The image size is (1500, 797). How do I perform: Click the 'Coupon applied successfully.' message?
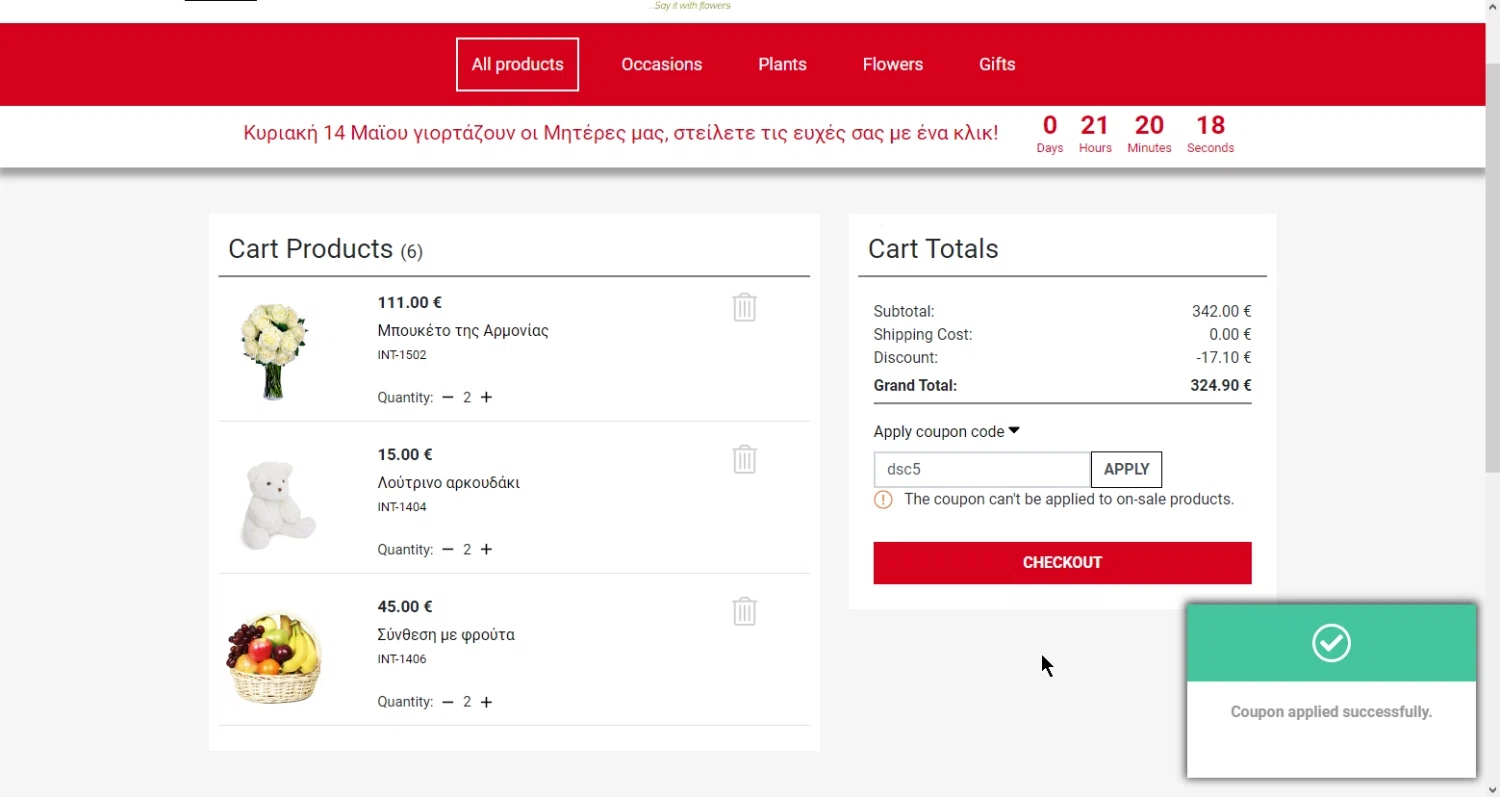pos(1331,712)
